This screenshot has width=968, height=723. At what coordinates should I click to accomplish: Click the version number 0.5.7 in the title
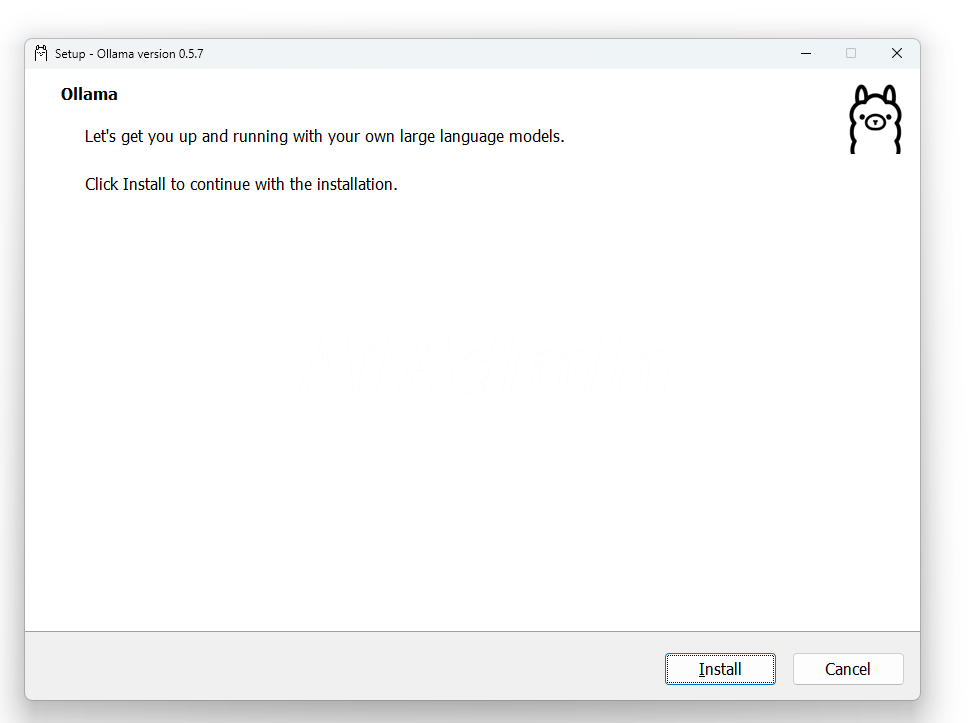tap(191, 54)
